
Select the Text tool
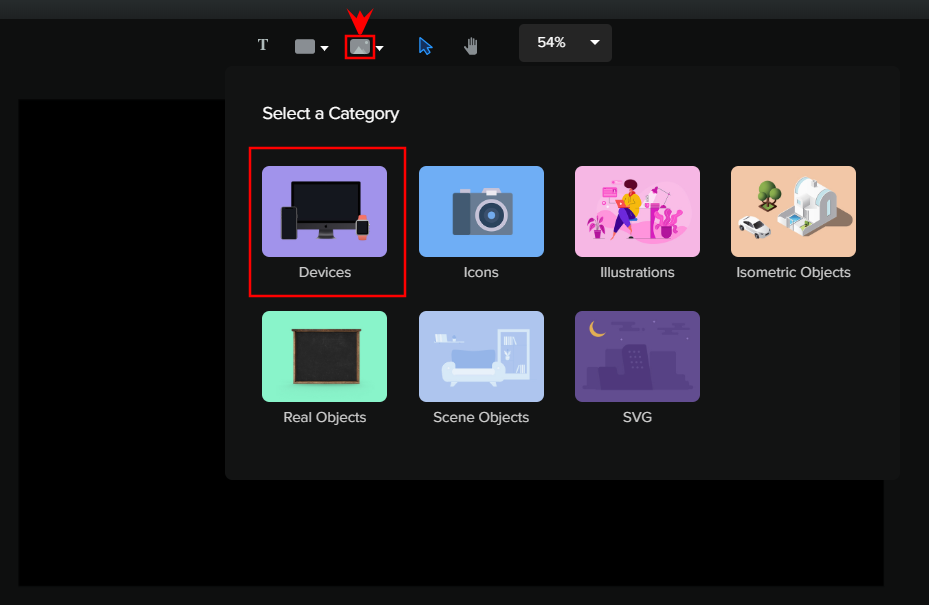click(x=263, y=45)
